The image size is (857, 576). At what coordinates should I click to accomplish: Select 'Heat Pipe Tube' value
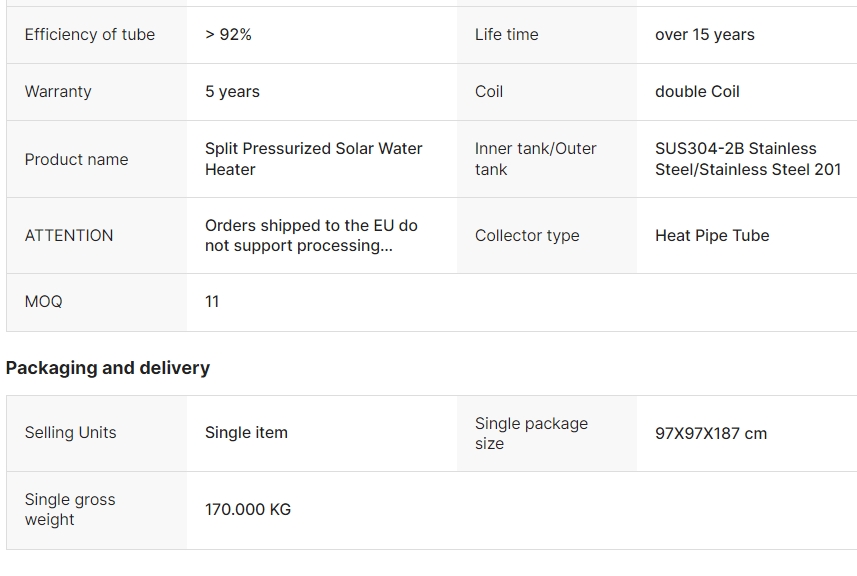[712, 236]
